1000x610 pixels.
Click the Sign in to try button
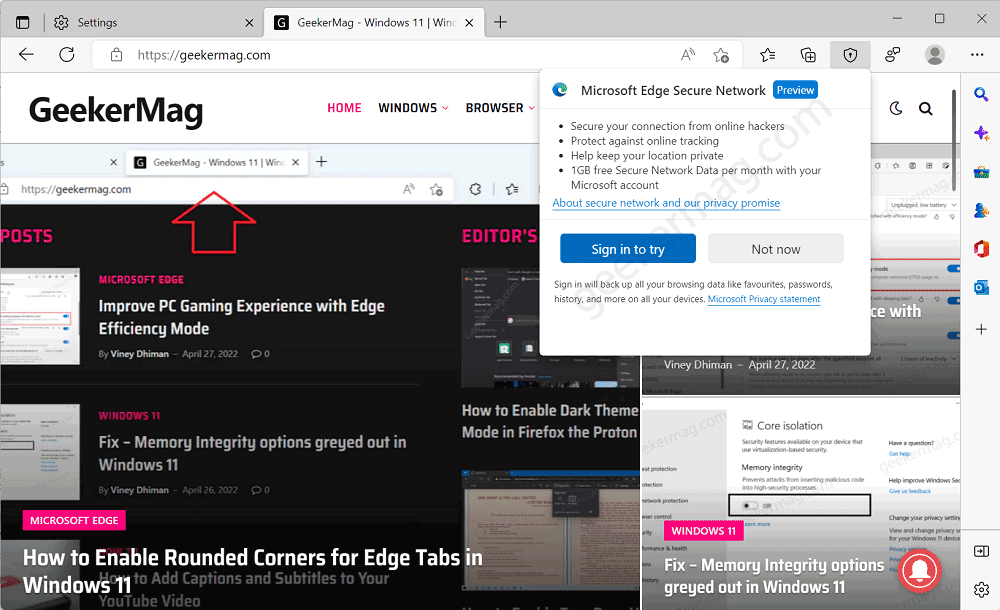(x=628, y=249)
